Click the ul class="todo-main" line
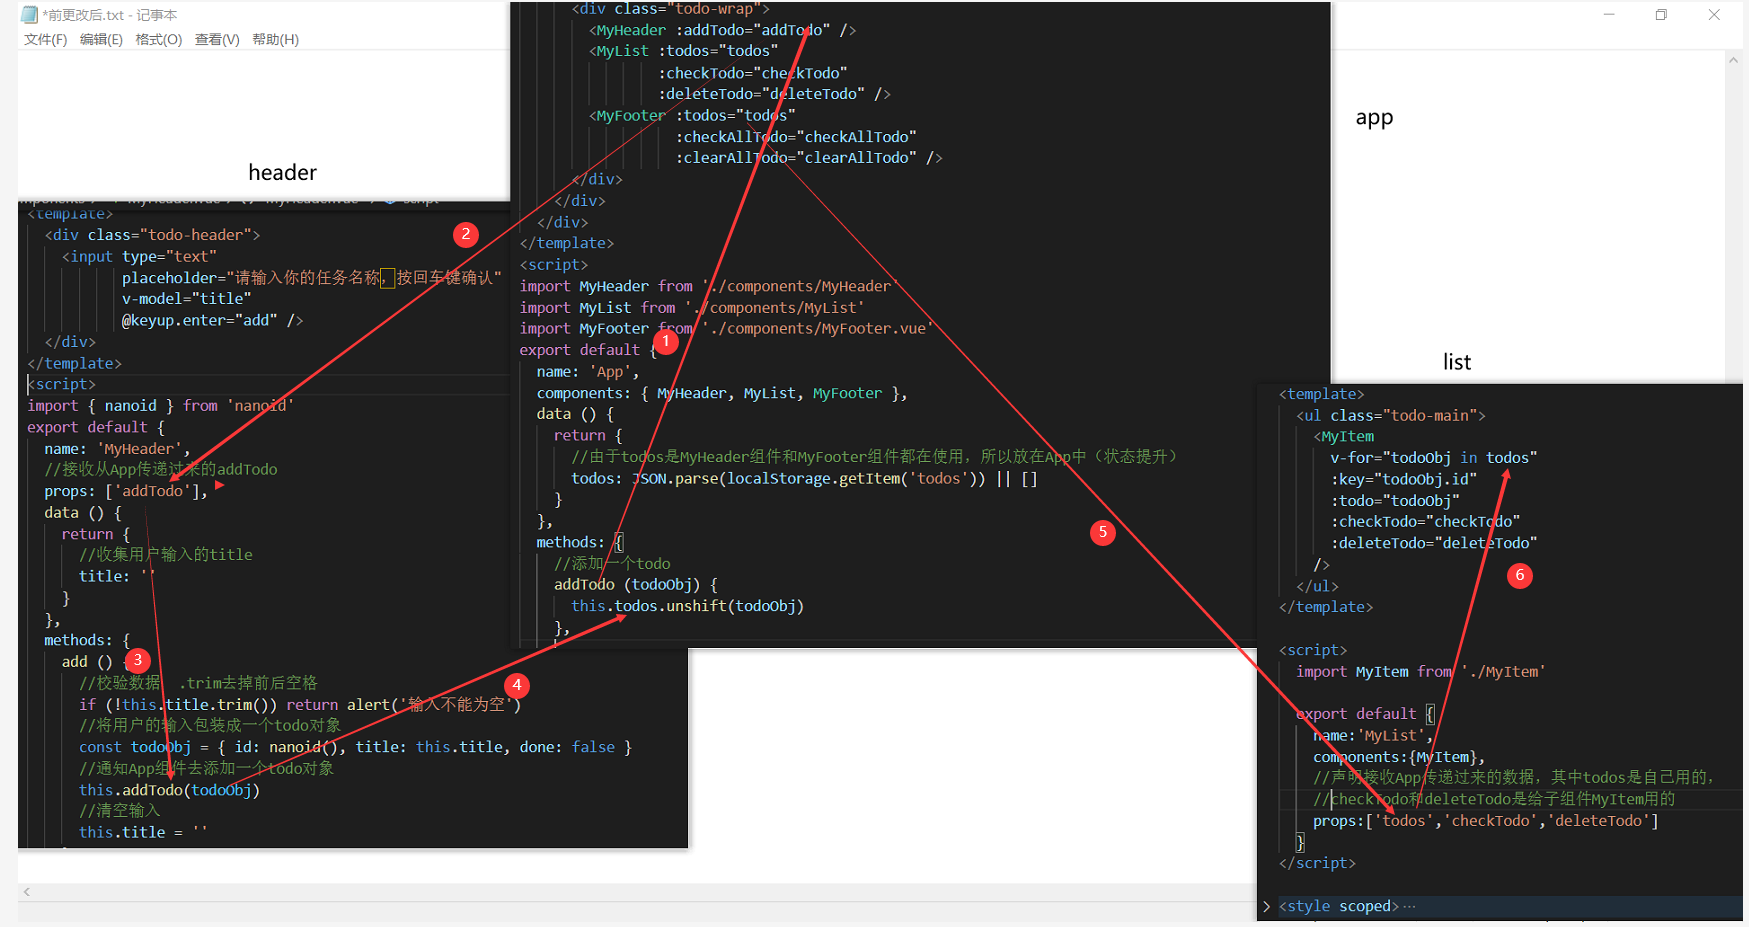Viewport: 1749px width, 927px height. tap(1391, 416)
